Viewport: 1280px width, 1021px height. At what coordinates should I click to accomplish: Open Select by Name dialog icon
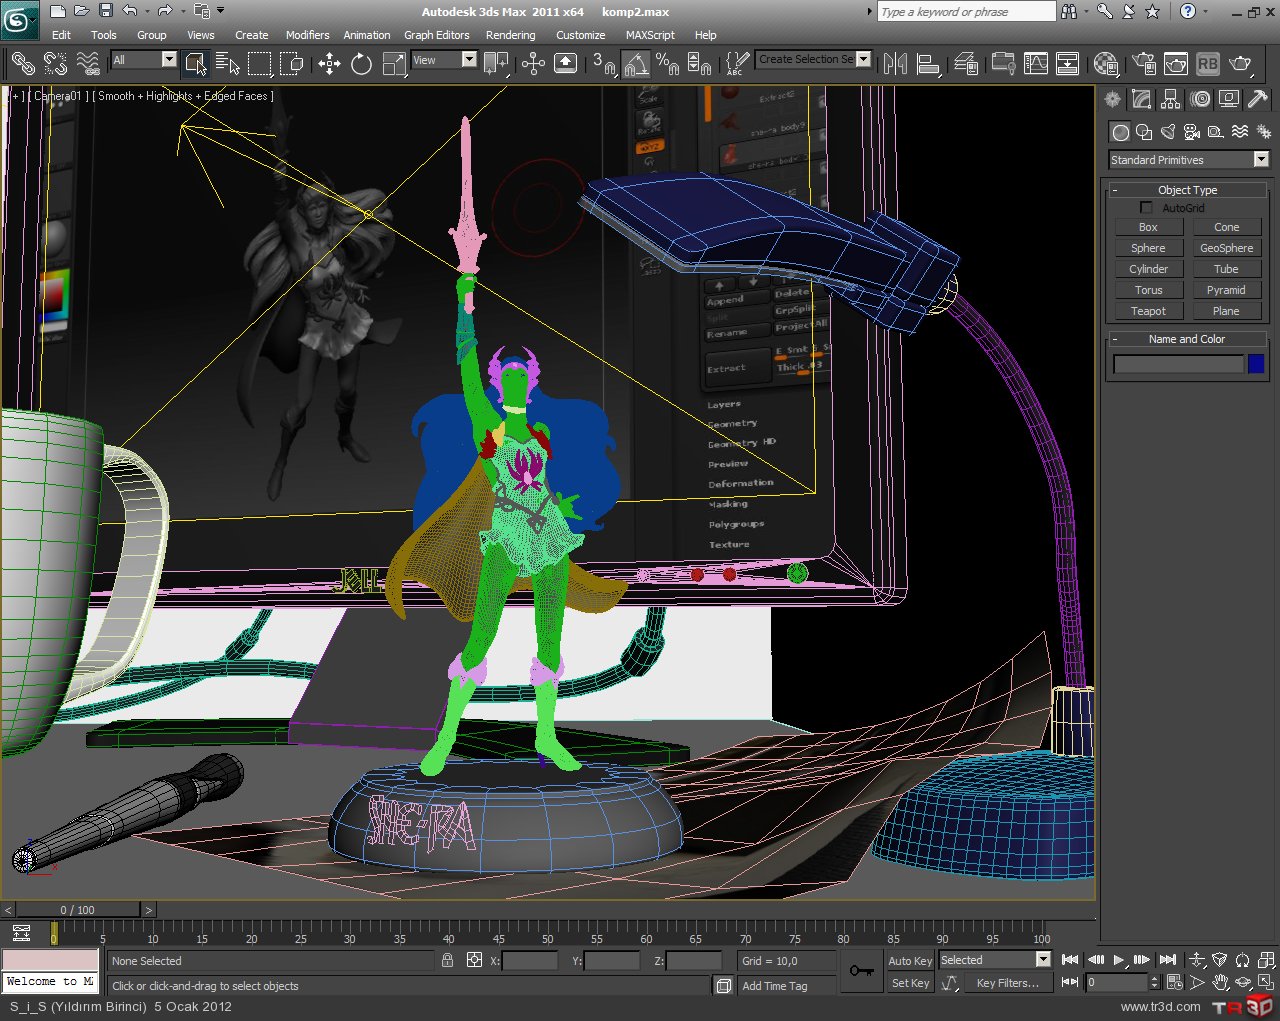tap(228, 64)
